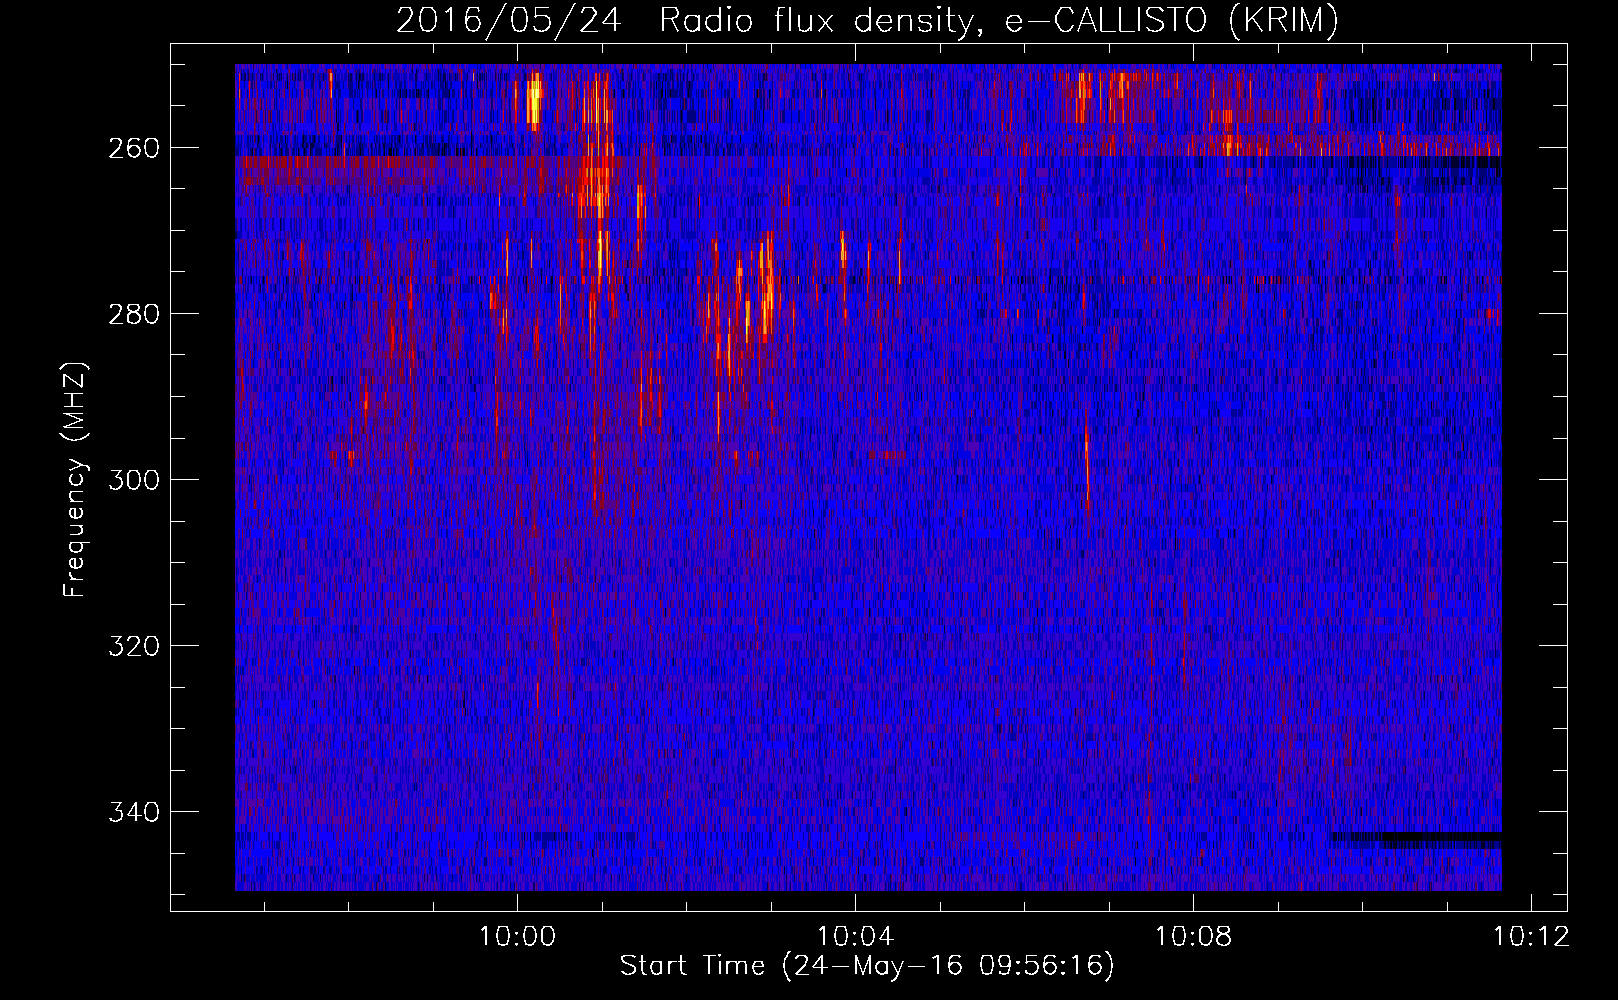Click the 320 frequency tick label
The width and height of the screenshot is (1618, 1000).
[x=134, y=646]
